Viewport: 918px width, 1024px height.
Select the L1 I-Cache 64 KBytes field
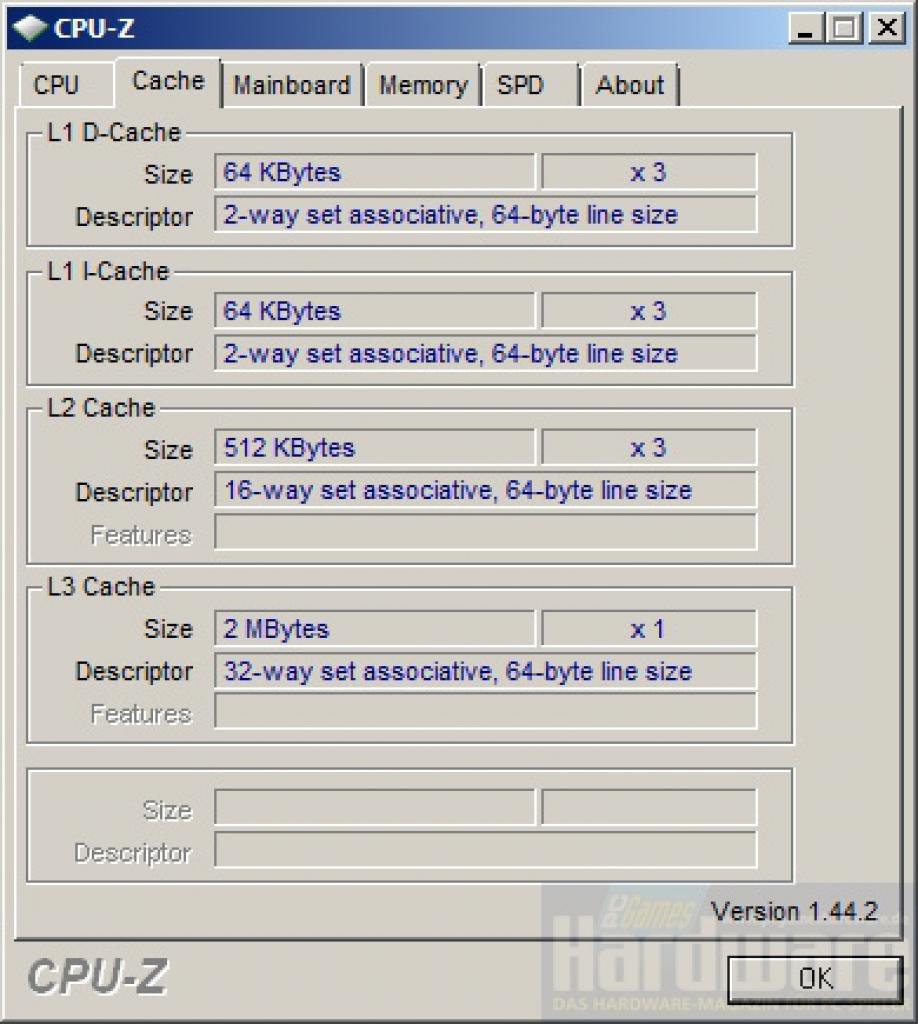point(374,311)
